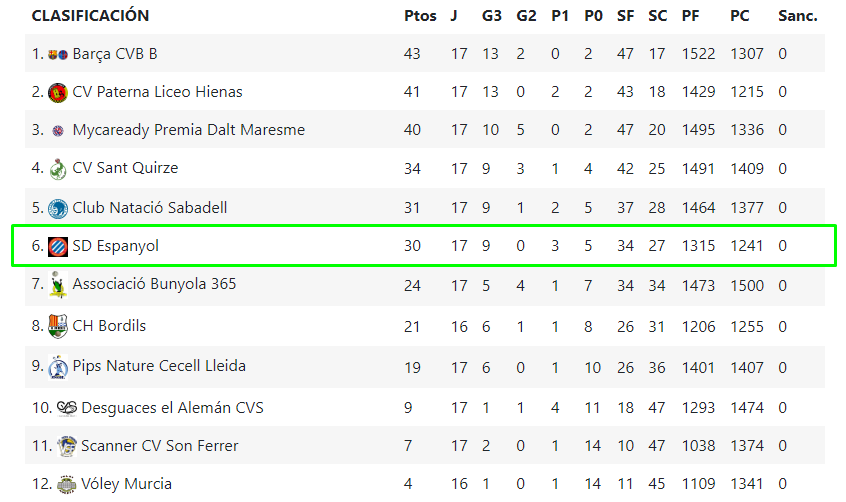This screenshot has width=846, height=502.
Task: Open the SD Espanyol team name link
Action: point(116,246)
